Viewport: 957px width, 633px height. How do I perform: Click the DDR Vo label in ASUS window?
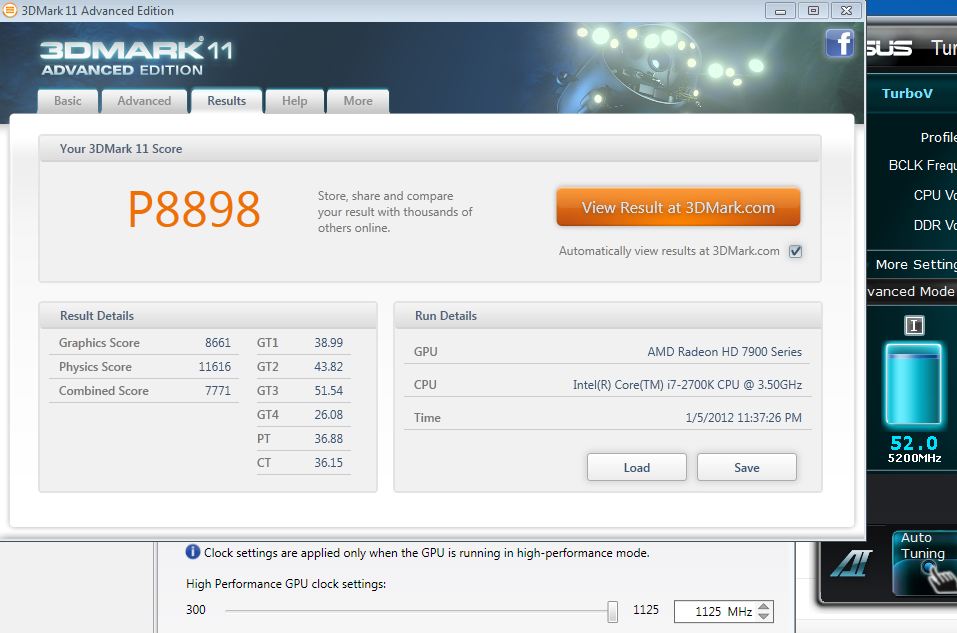pos(934,225)
